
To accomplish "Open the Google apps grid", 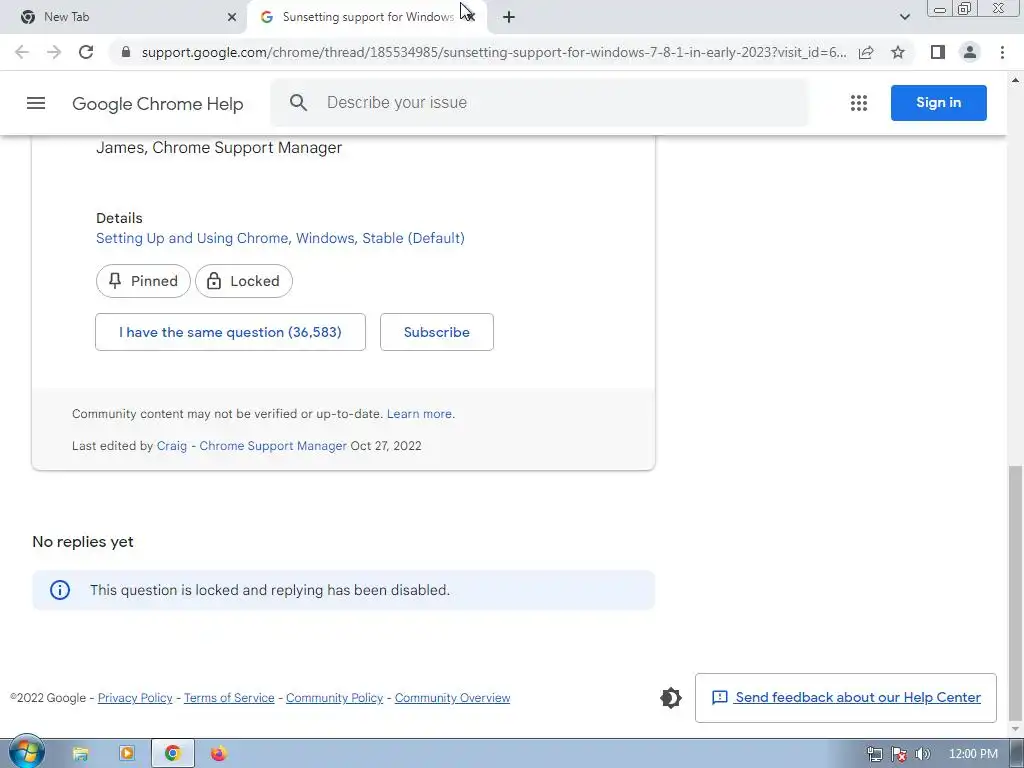I will pyautogui.click(x=859, y=103).
